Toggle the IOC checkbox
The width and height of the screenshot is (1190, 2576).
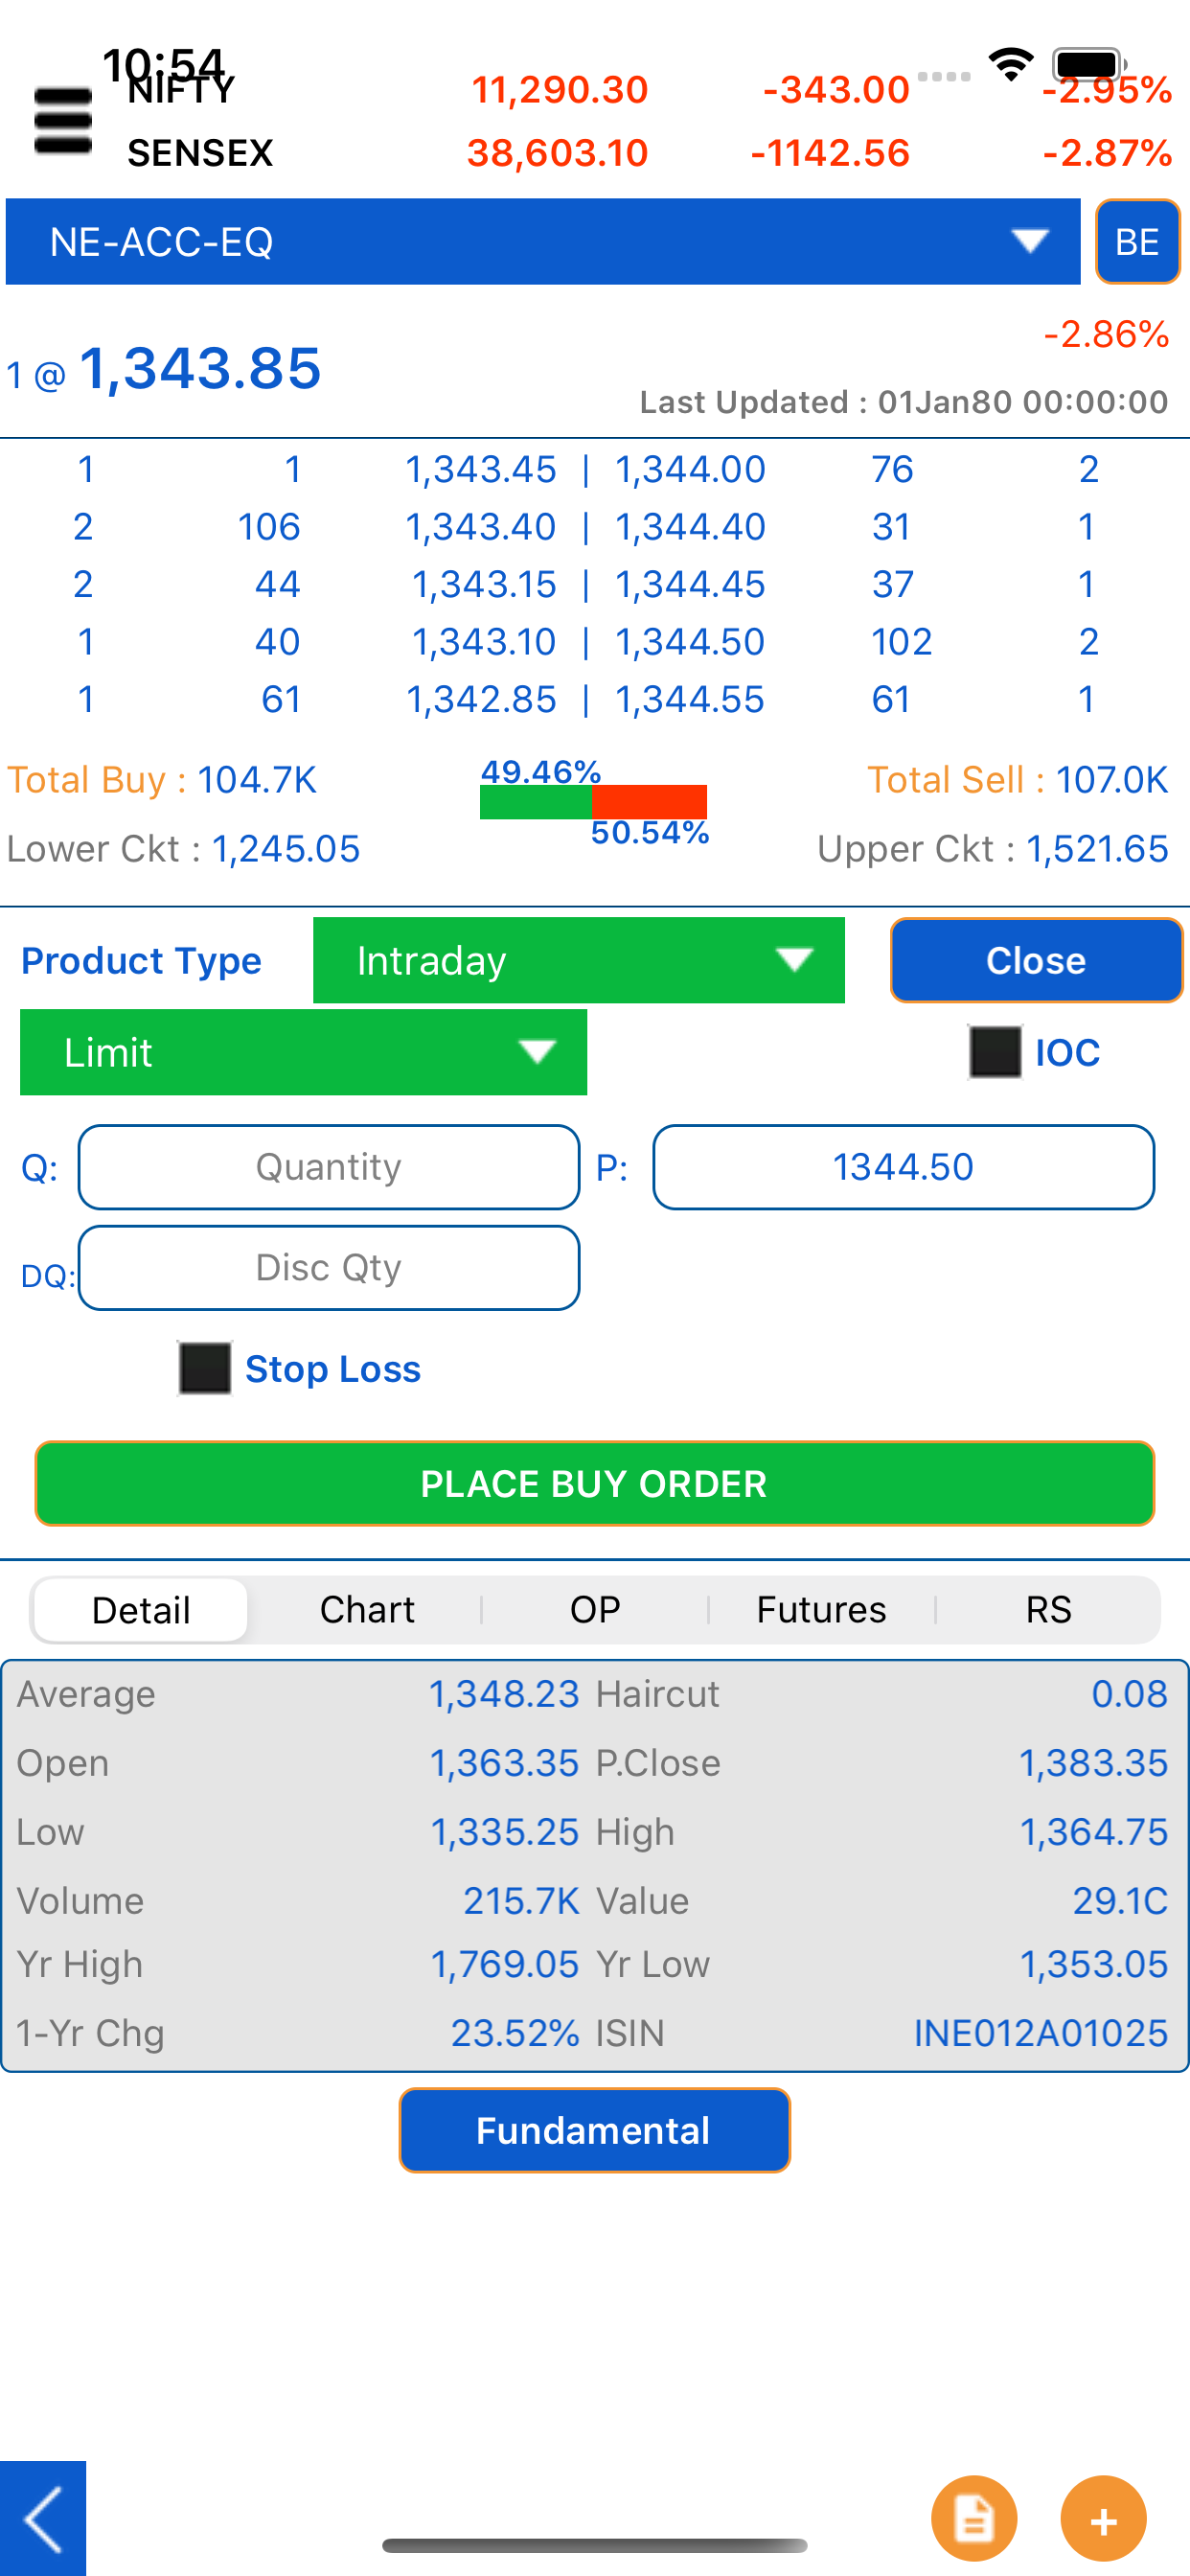tap(995, 1052)
